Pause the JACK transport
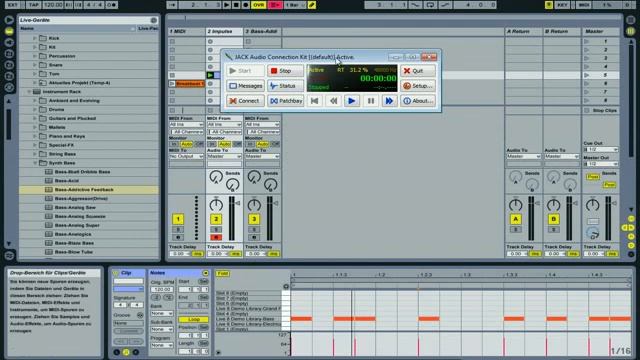Viewport: 640px width, 360px height. click(371, 101)
